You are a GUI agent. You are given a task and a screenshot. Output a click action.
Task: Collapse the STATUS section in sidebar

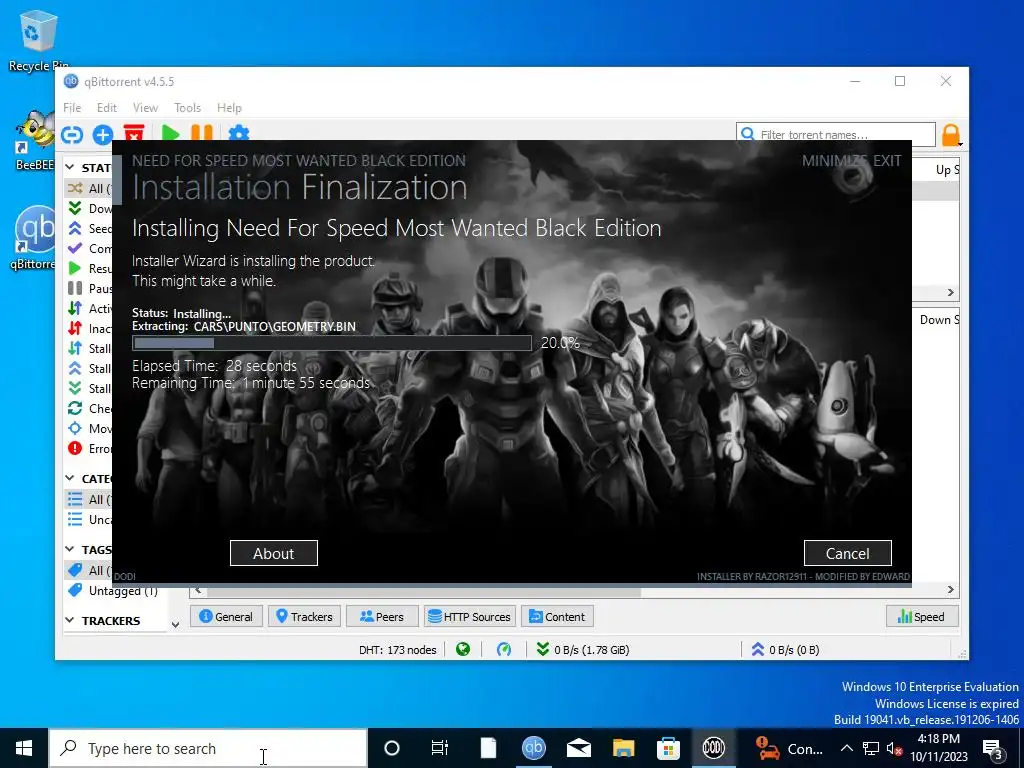(70, 167)
